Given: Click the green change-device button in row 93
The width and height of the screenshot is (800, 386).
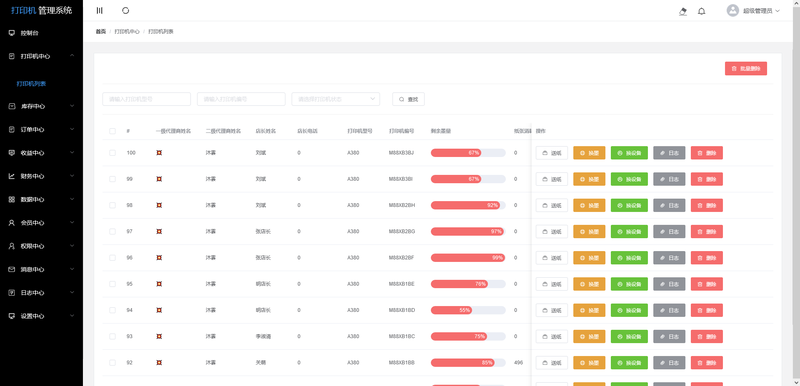Looking at the screenshot, I should [629, 337].
